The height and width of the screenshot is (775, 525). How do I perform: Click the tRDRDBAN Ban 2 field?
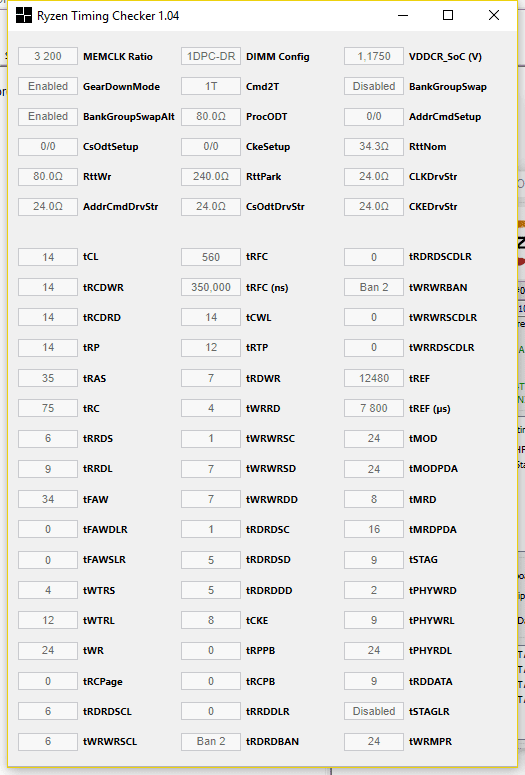(211, 741)
